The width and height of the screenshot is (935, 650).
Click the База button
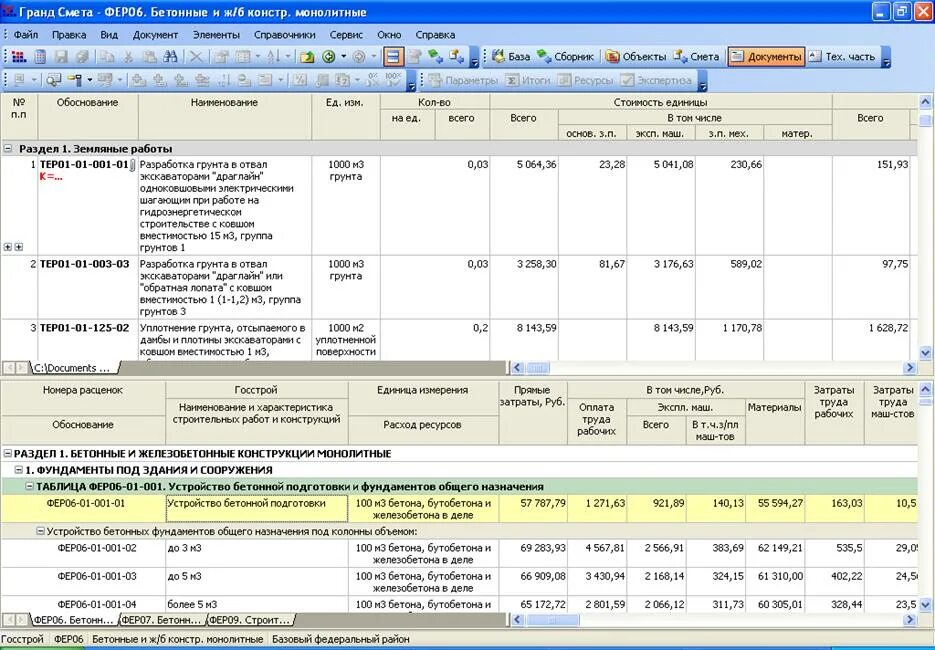tap(512, 57)
